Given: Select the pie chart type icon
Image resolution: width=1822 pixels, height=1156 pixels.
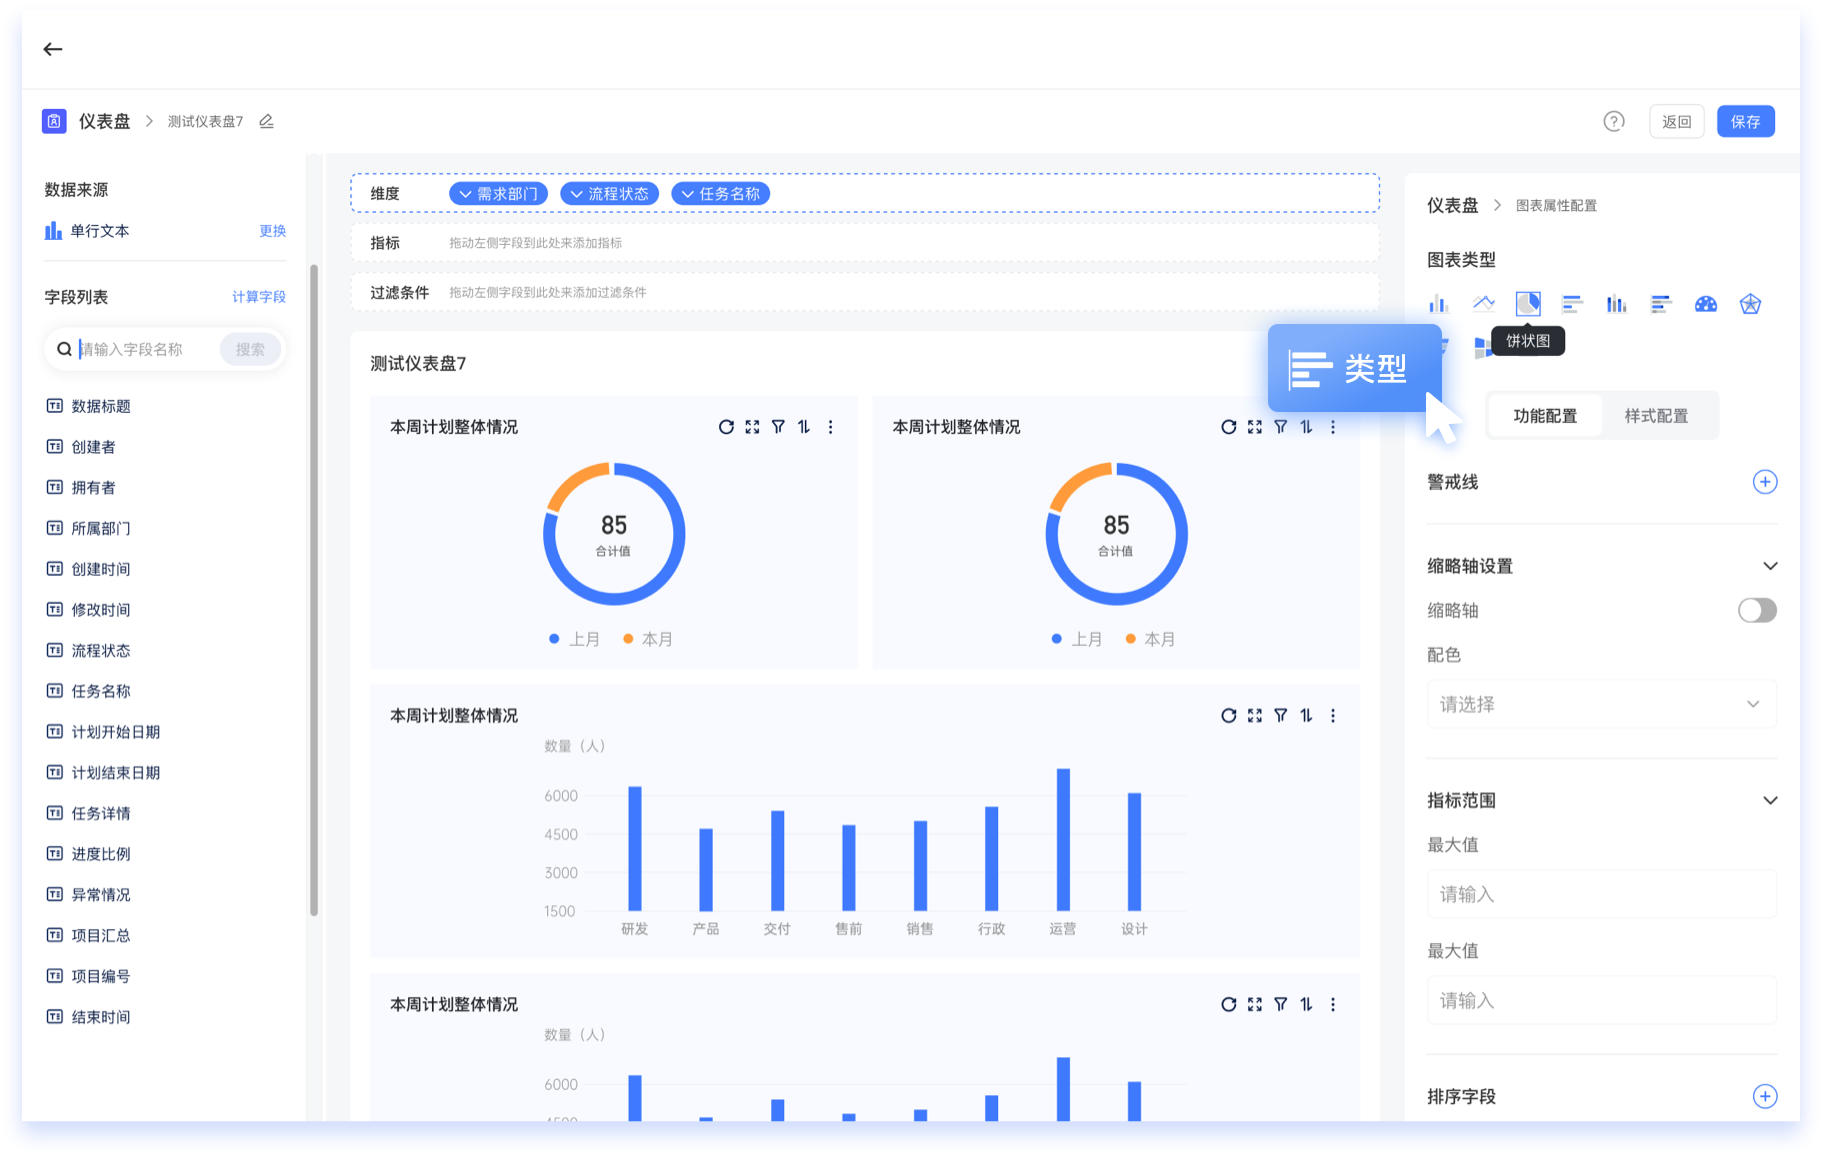Looking at the screenshot, I should tap(1528, 304).
